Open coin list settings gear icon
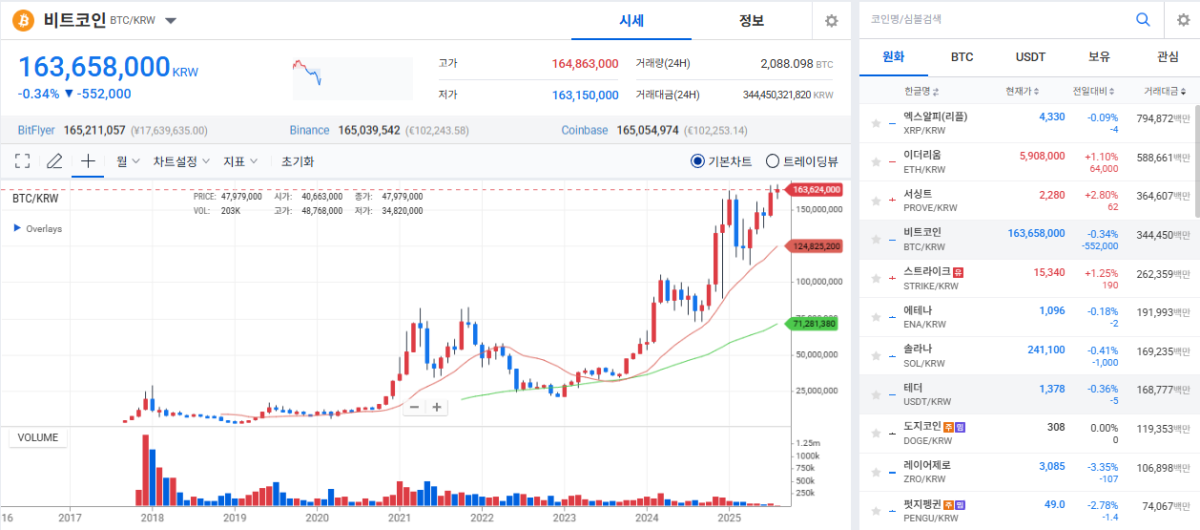The height and width of the screenshot is (530, 1200). pos(1182,19)
